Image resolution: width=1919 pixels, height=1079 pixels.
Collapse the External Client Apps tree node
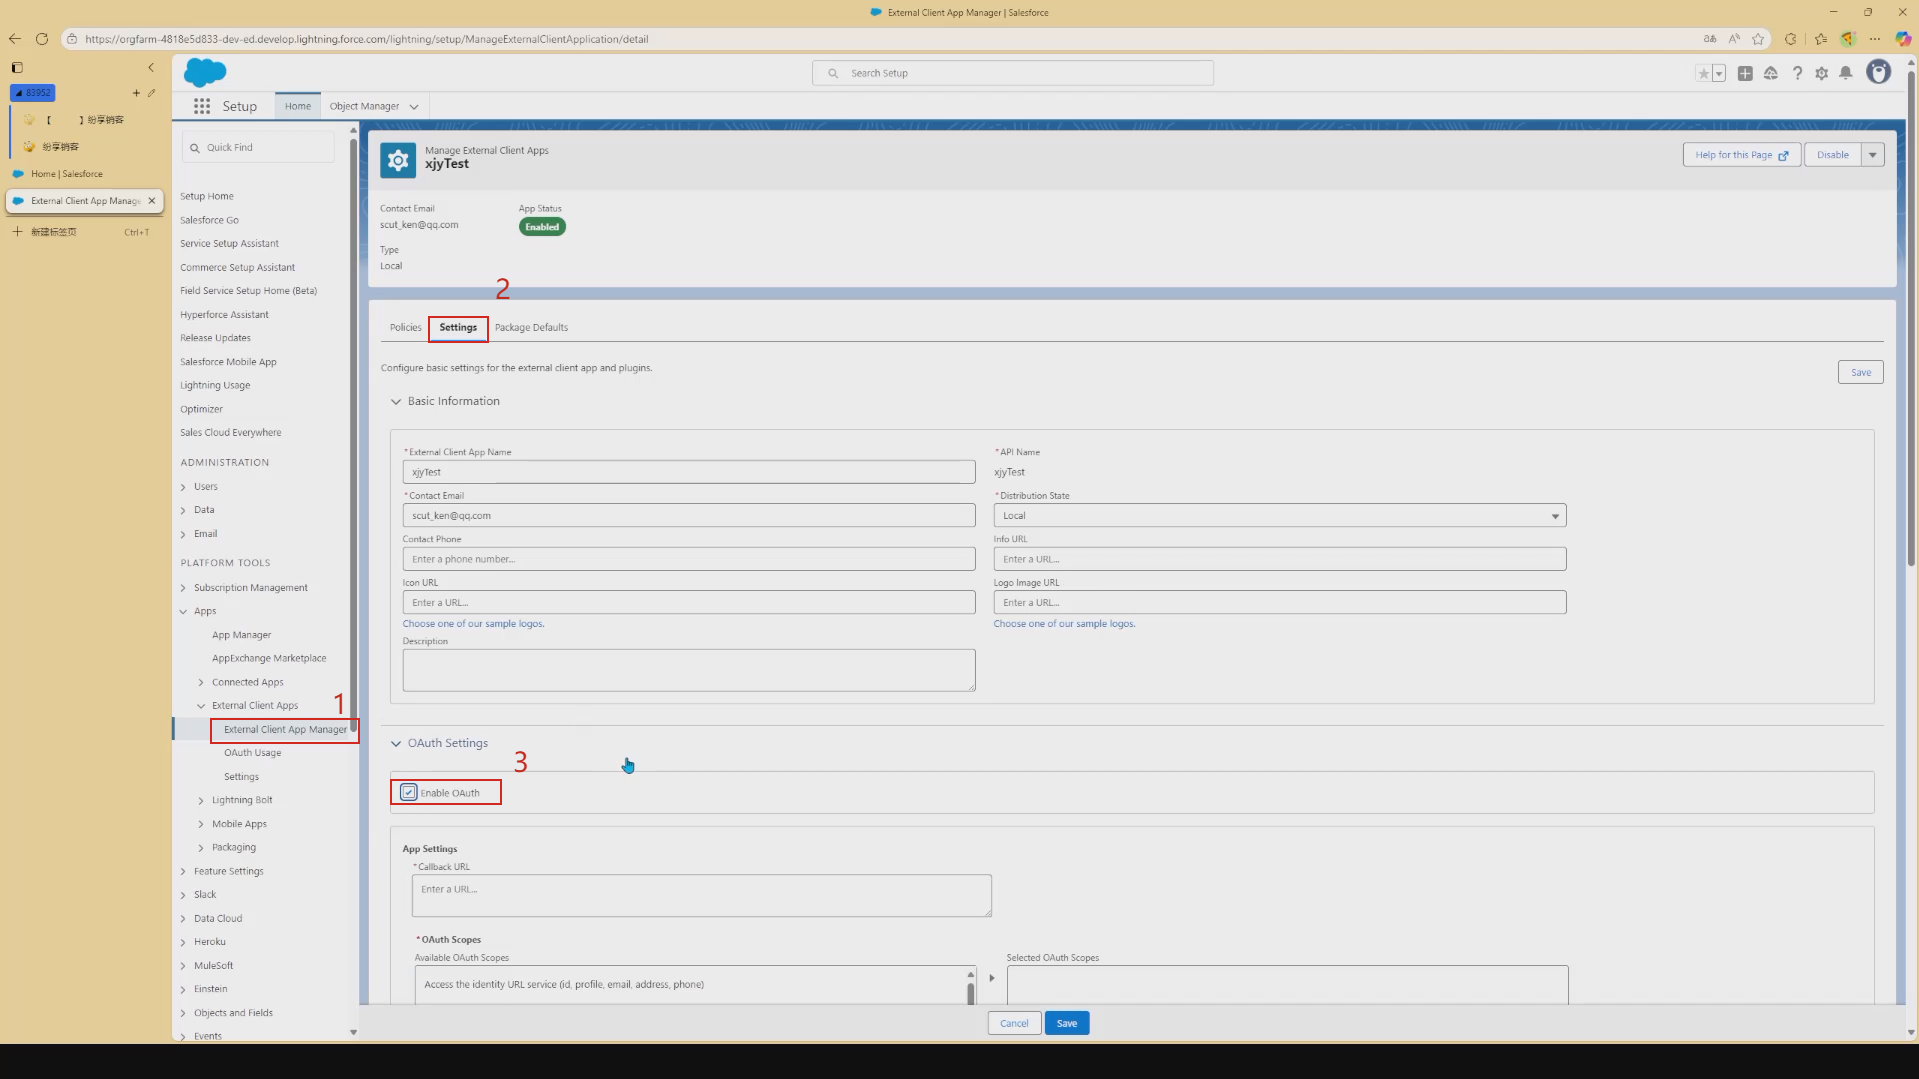point(201,706)
